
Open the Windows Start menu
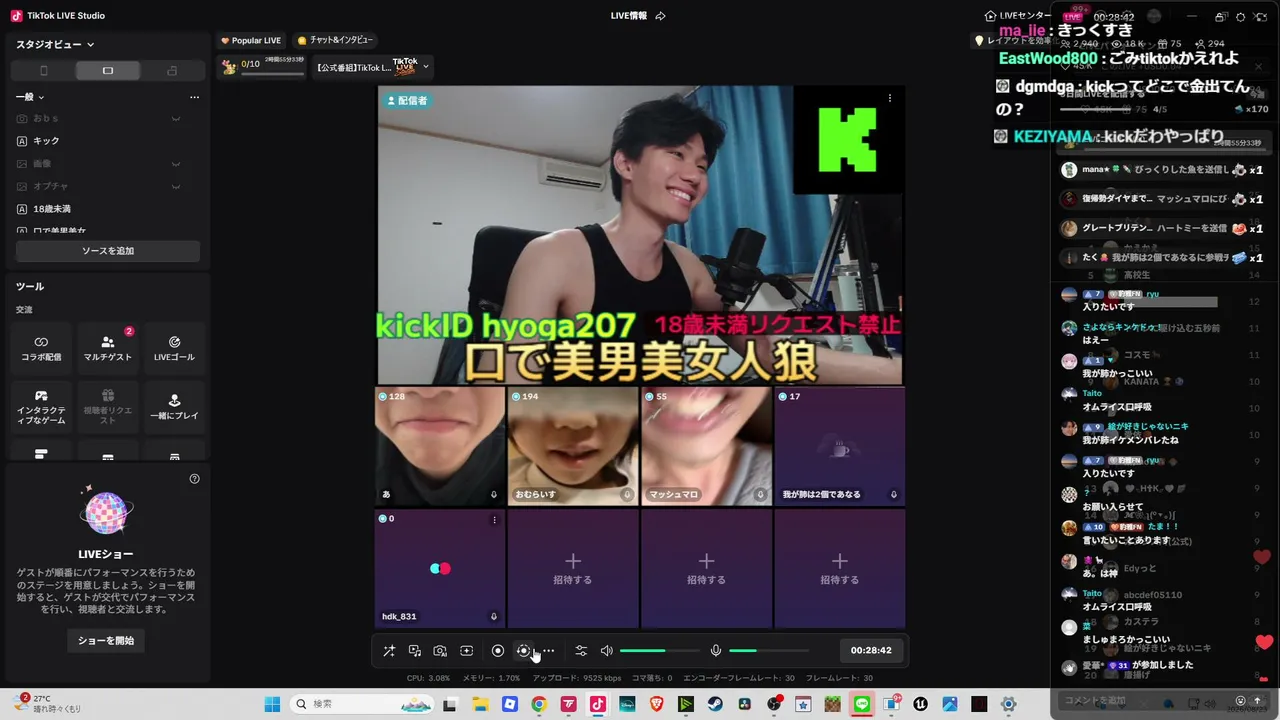point(272,704)
